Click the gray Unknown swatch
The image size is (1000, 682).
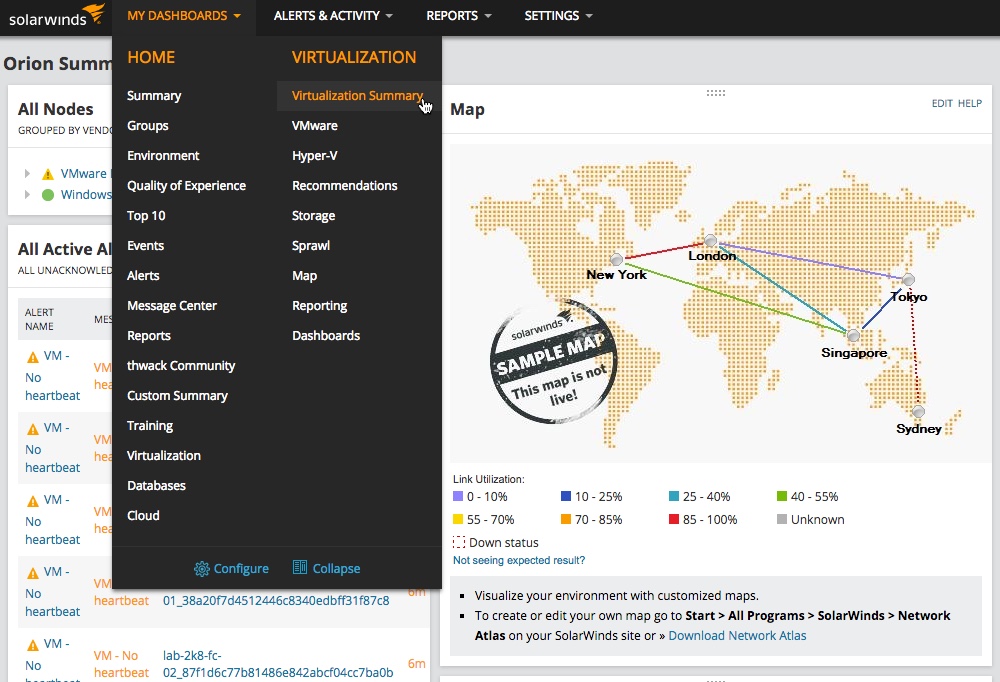tap(782, 519)
